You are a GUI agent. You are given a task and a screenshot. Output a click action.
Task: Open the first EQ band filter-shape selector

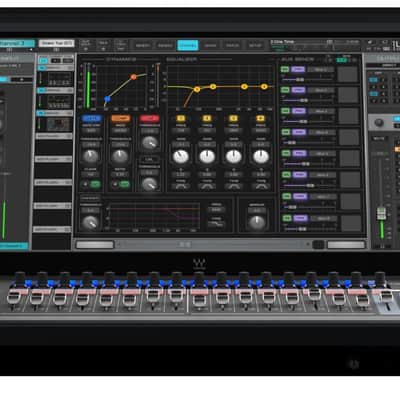pos(181,187)
